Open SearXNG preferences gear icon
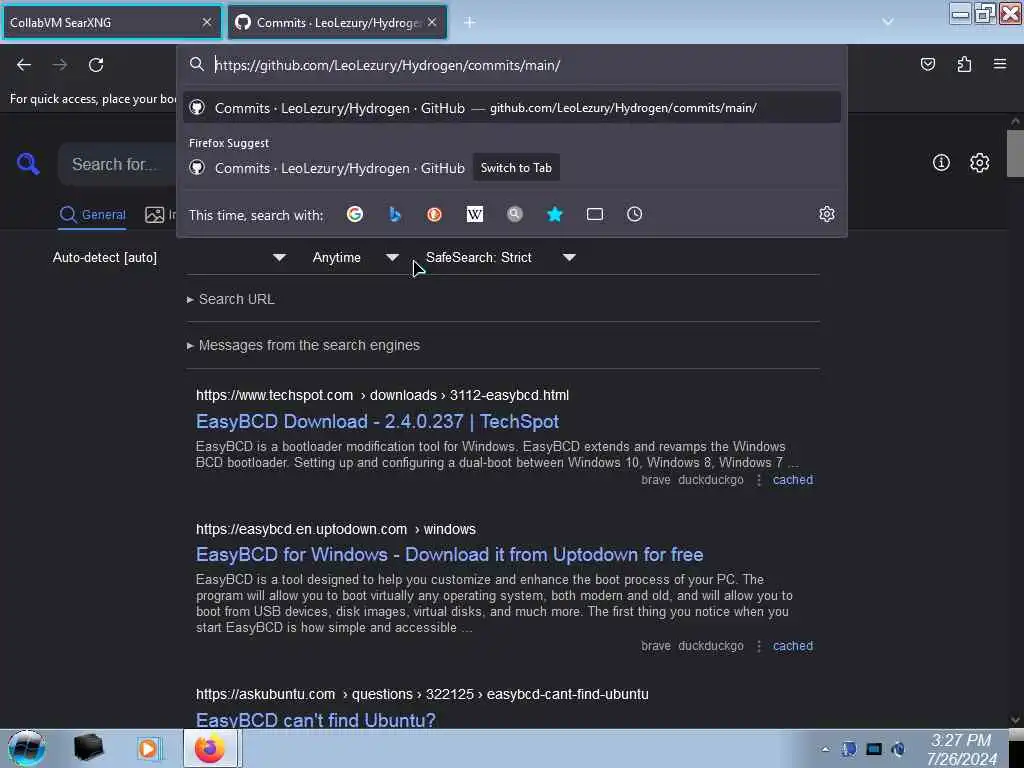1024x768 pixels. 980,163
